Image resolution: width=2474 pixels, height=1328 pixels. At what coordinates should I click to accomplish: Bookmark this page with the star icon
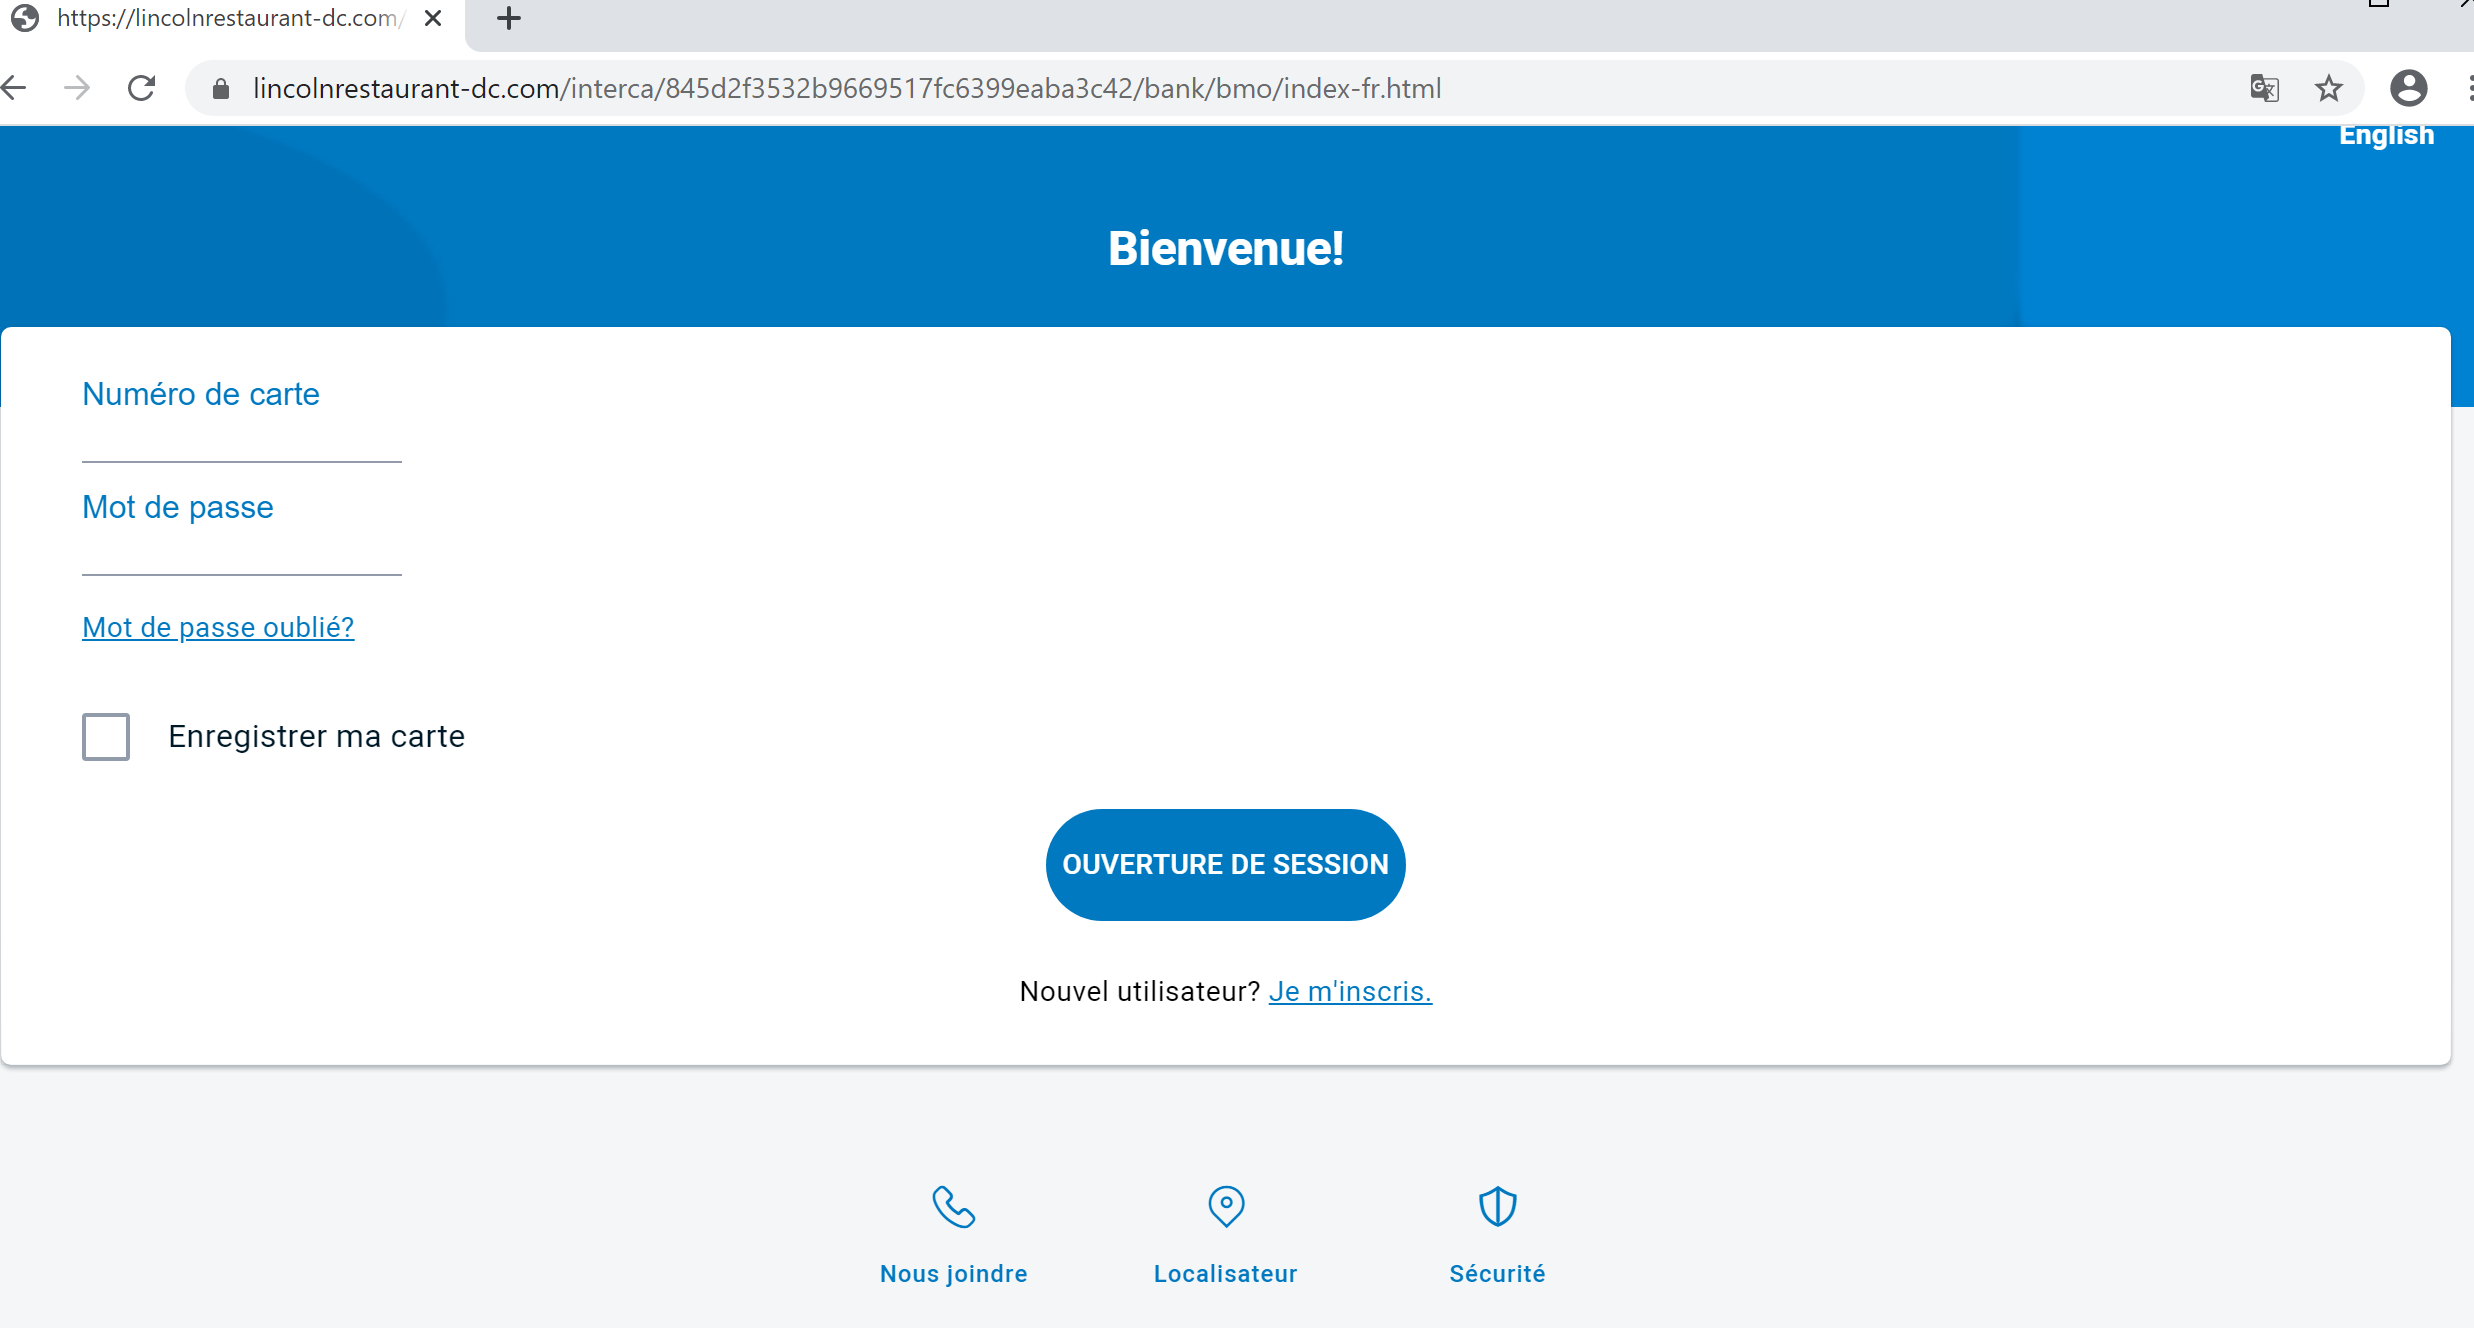coord(2329,89)
